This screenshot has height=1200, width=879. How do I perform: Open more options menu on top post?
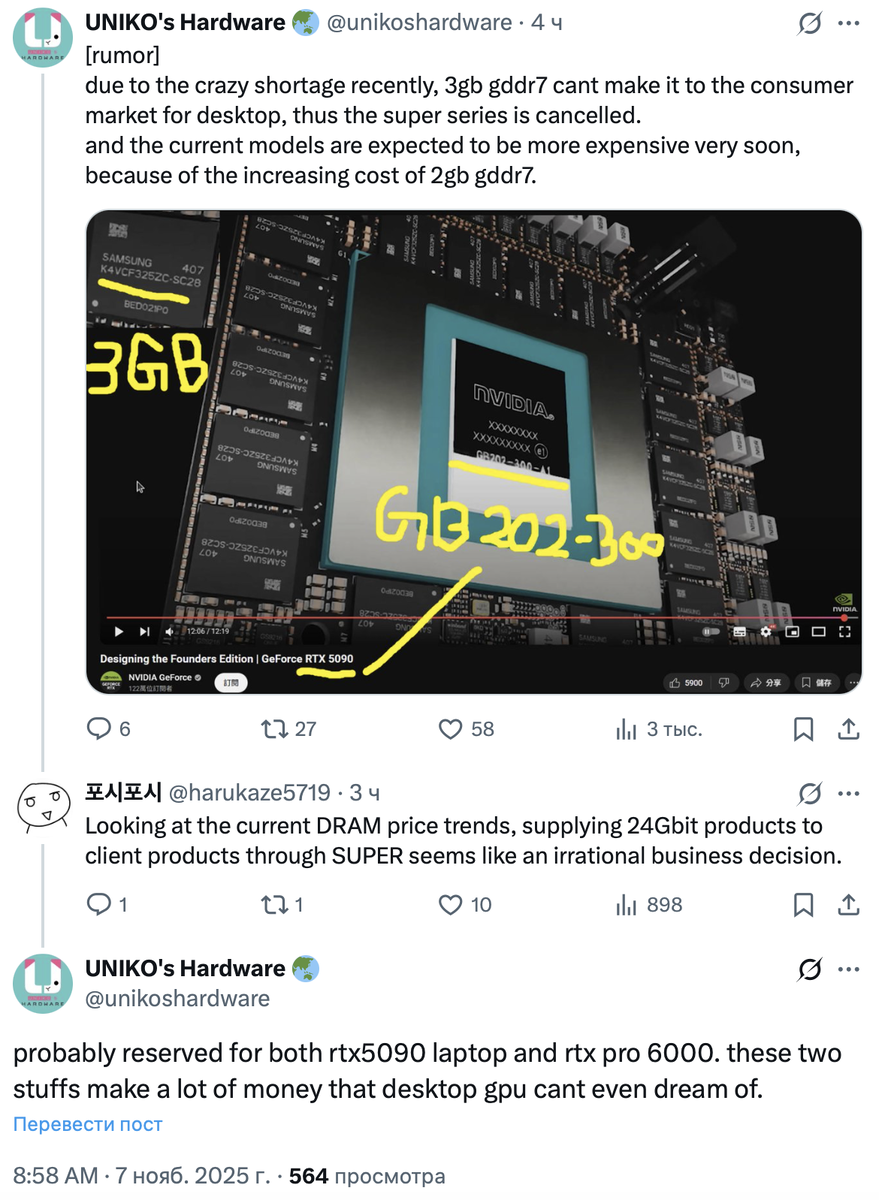pos(849,22)
